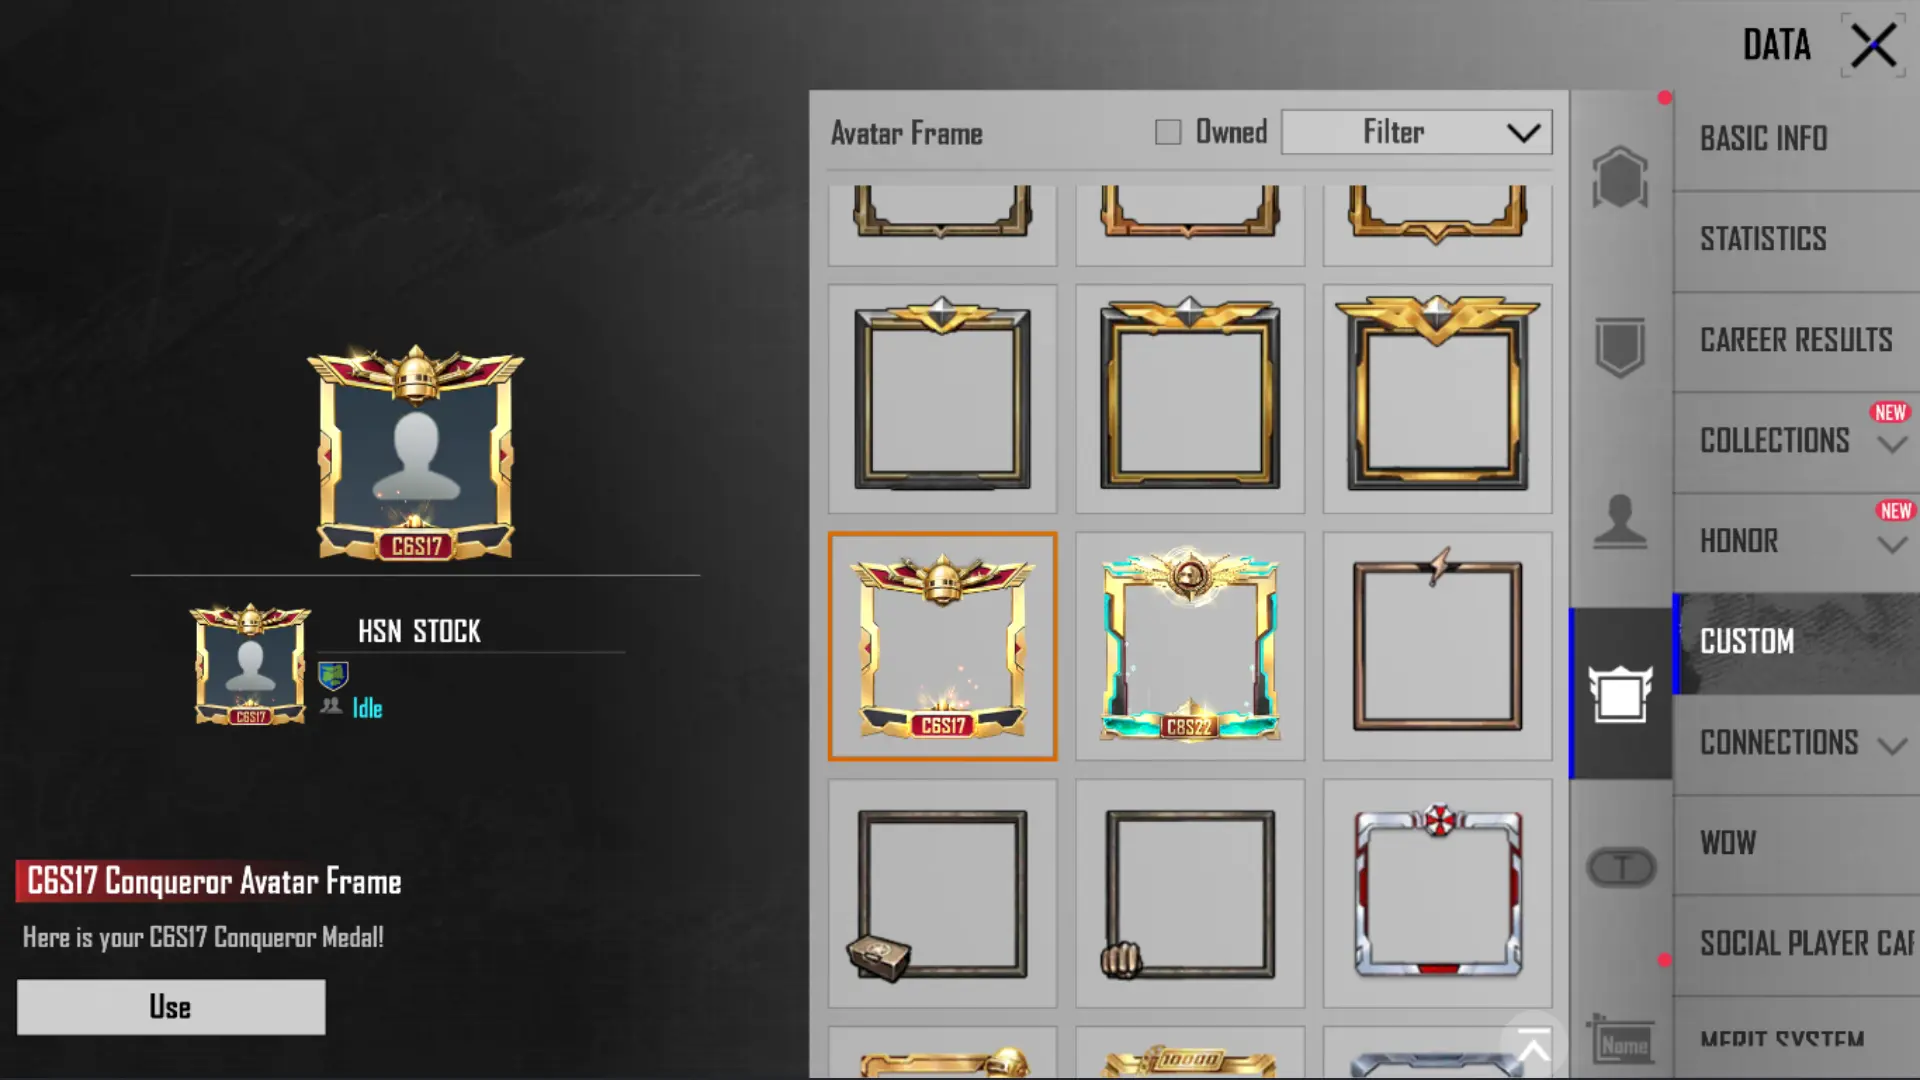Select the shield badge customization icon

click(x=1620, y=347)
